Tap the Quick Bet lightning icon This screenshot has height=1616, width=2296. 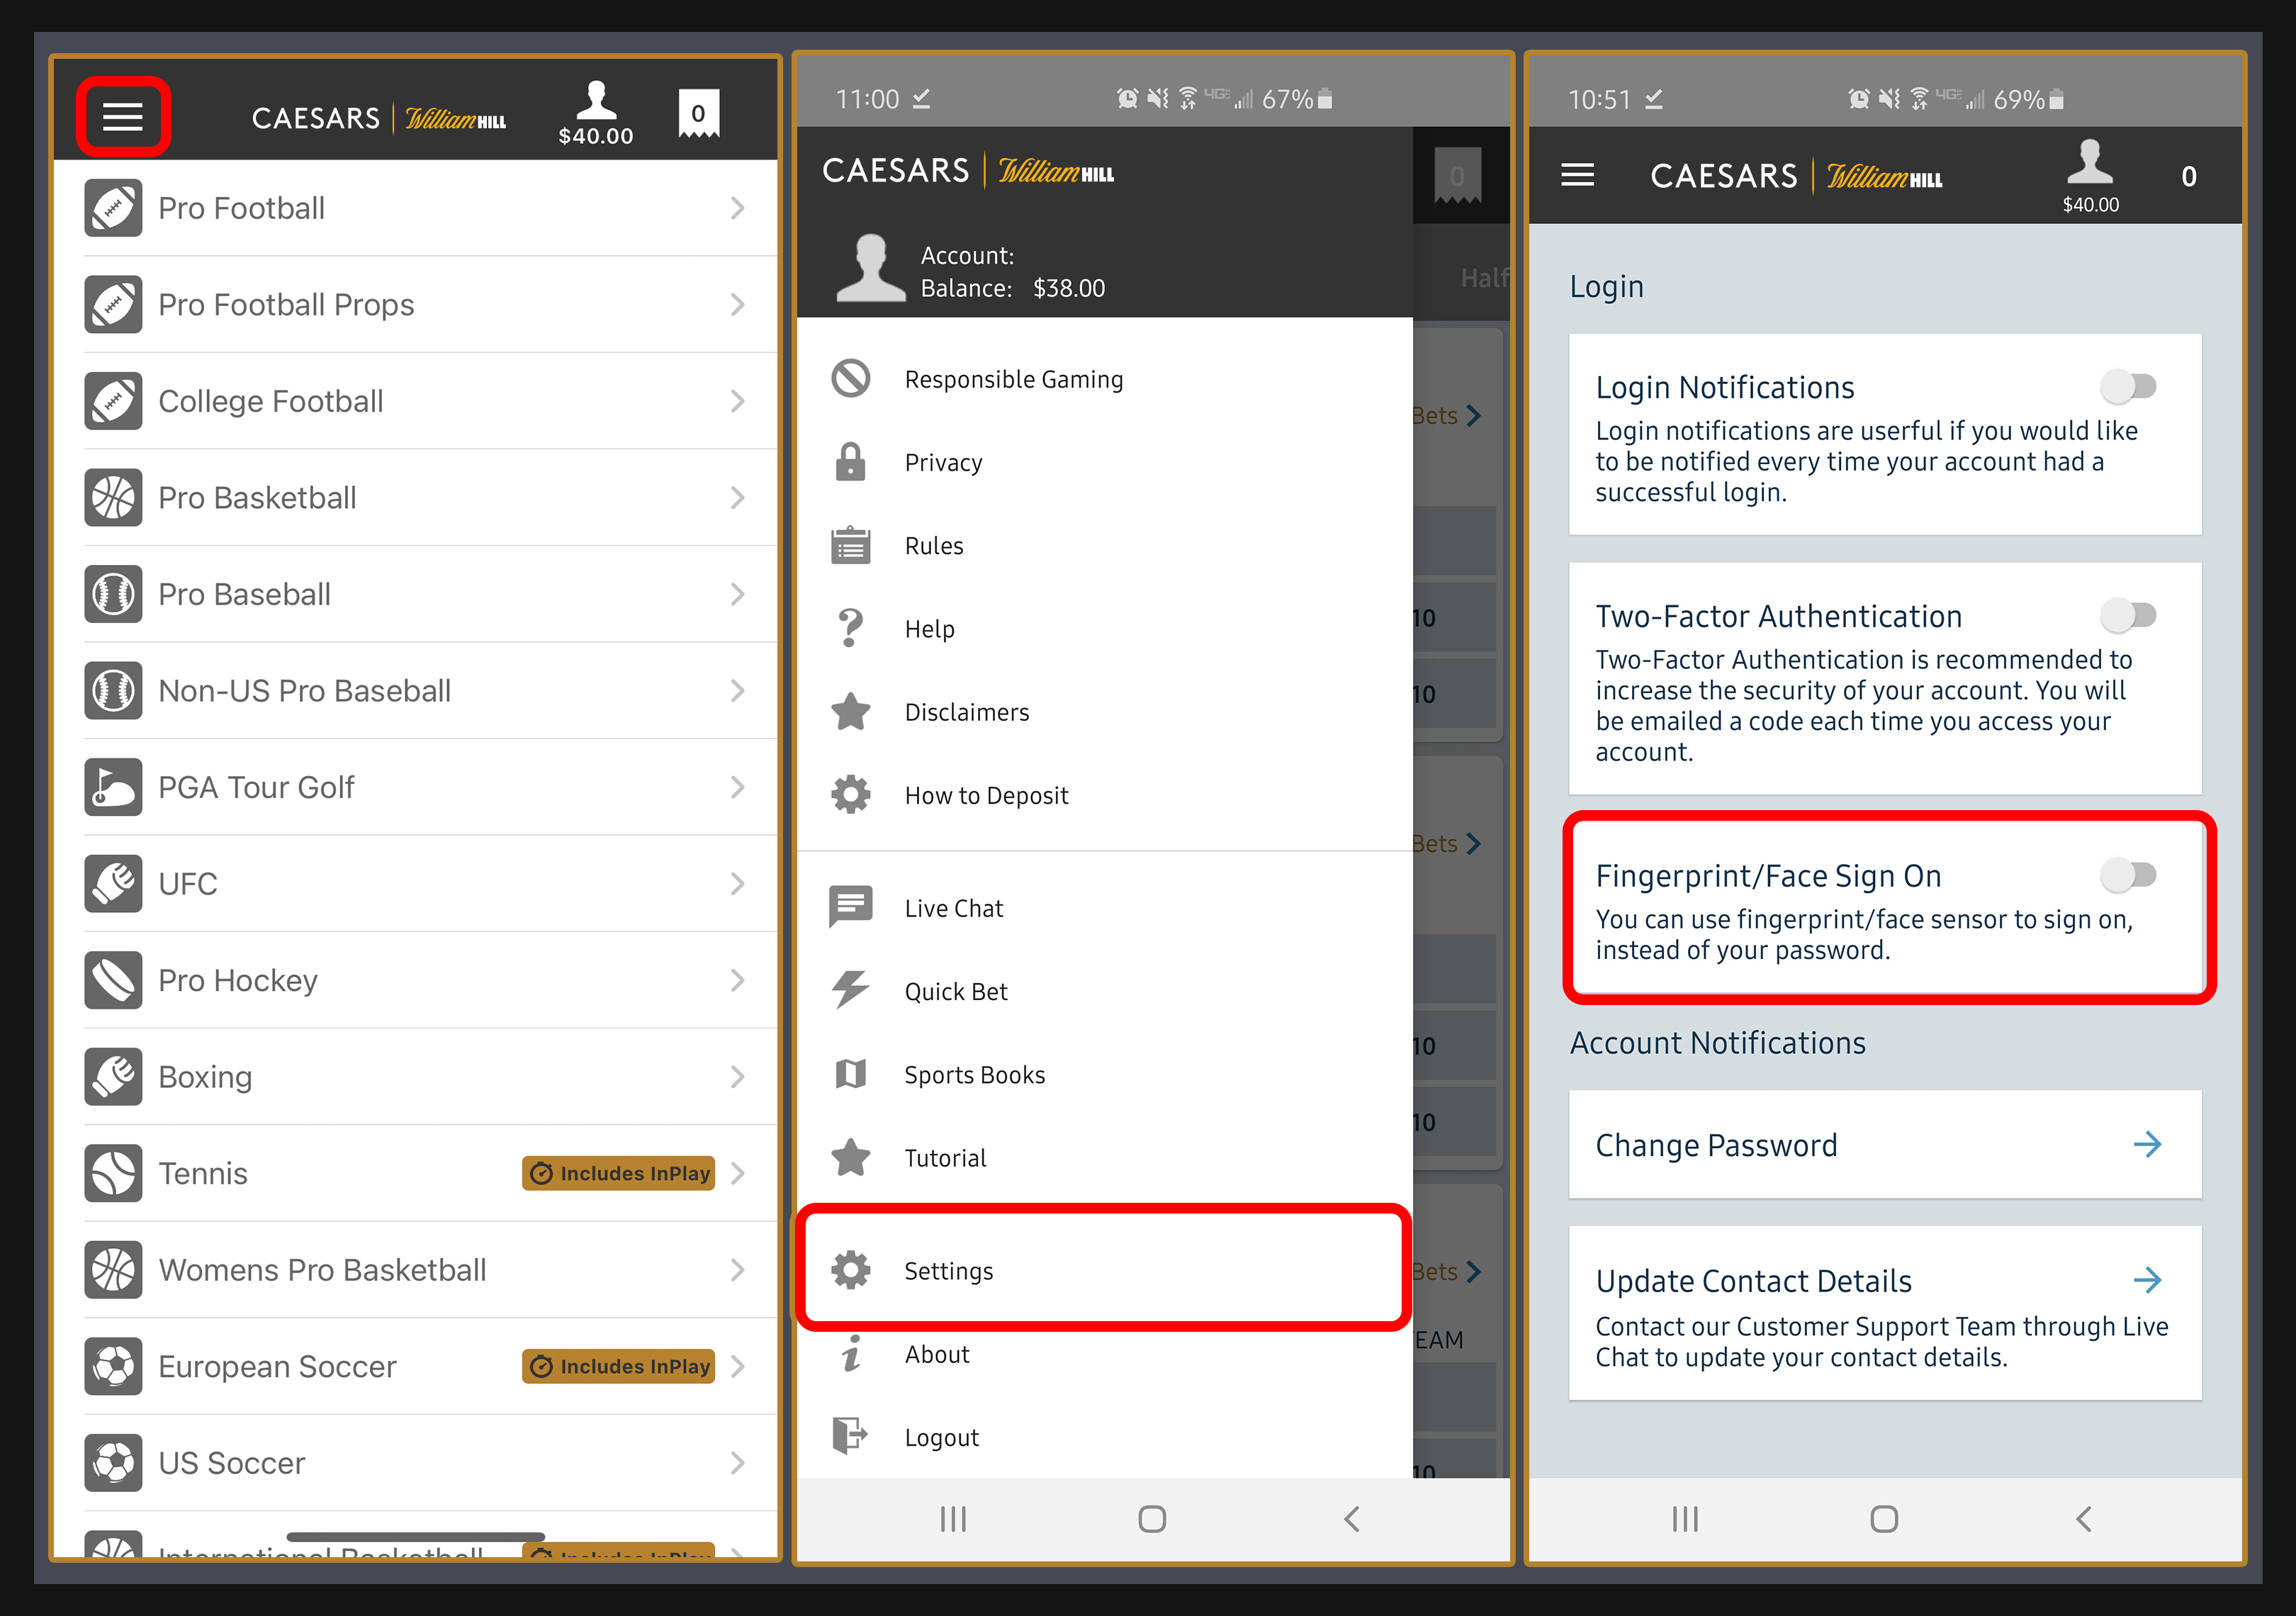pyautogui.click(x=851, y=991)
